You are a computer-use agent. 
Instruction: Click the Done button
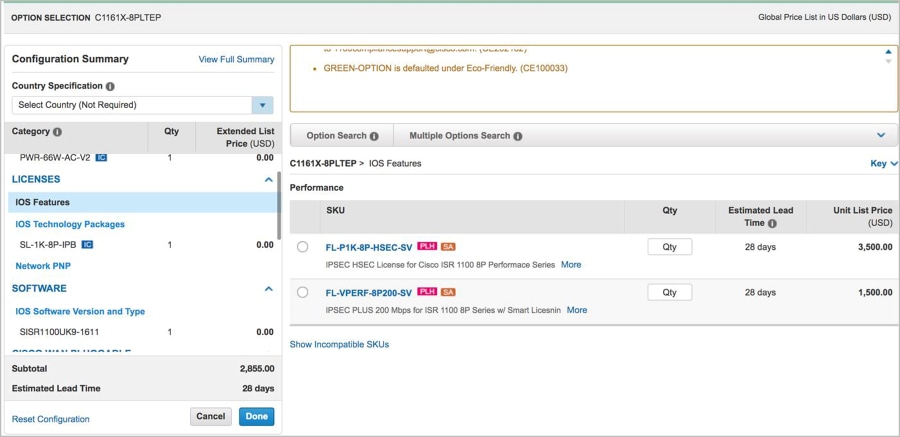pyautogui.click(x=257, y=416)
